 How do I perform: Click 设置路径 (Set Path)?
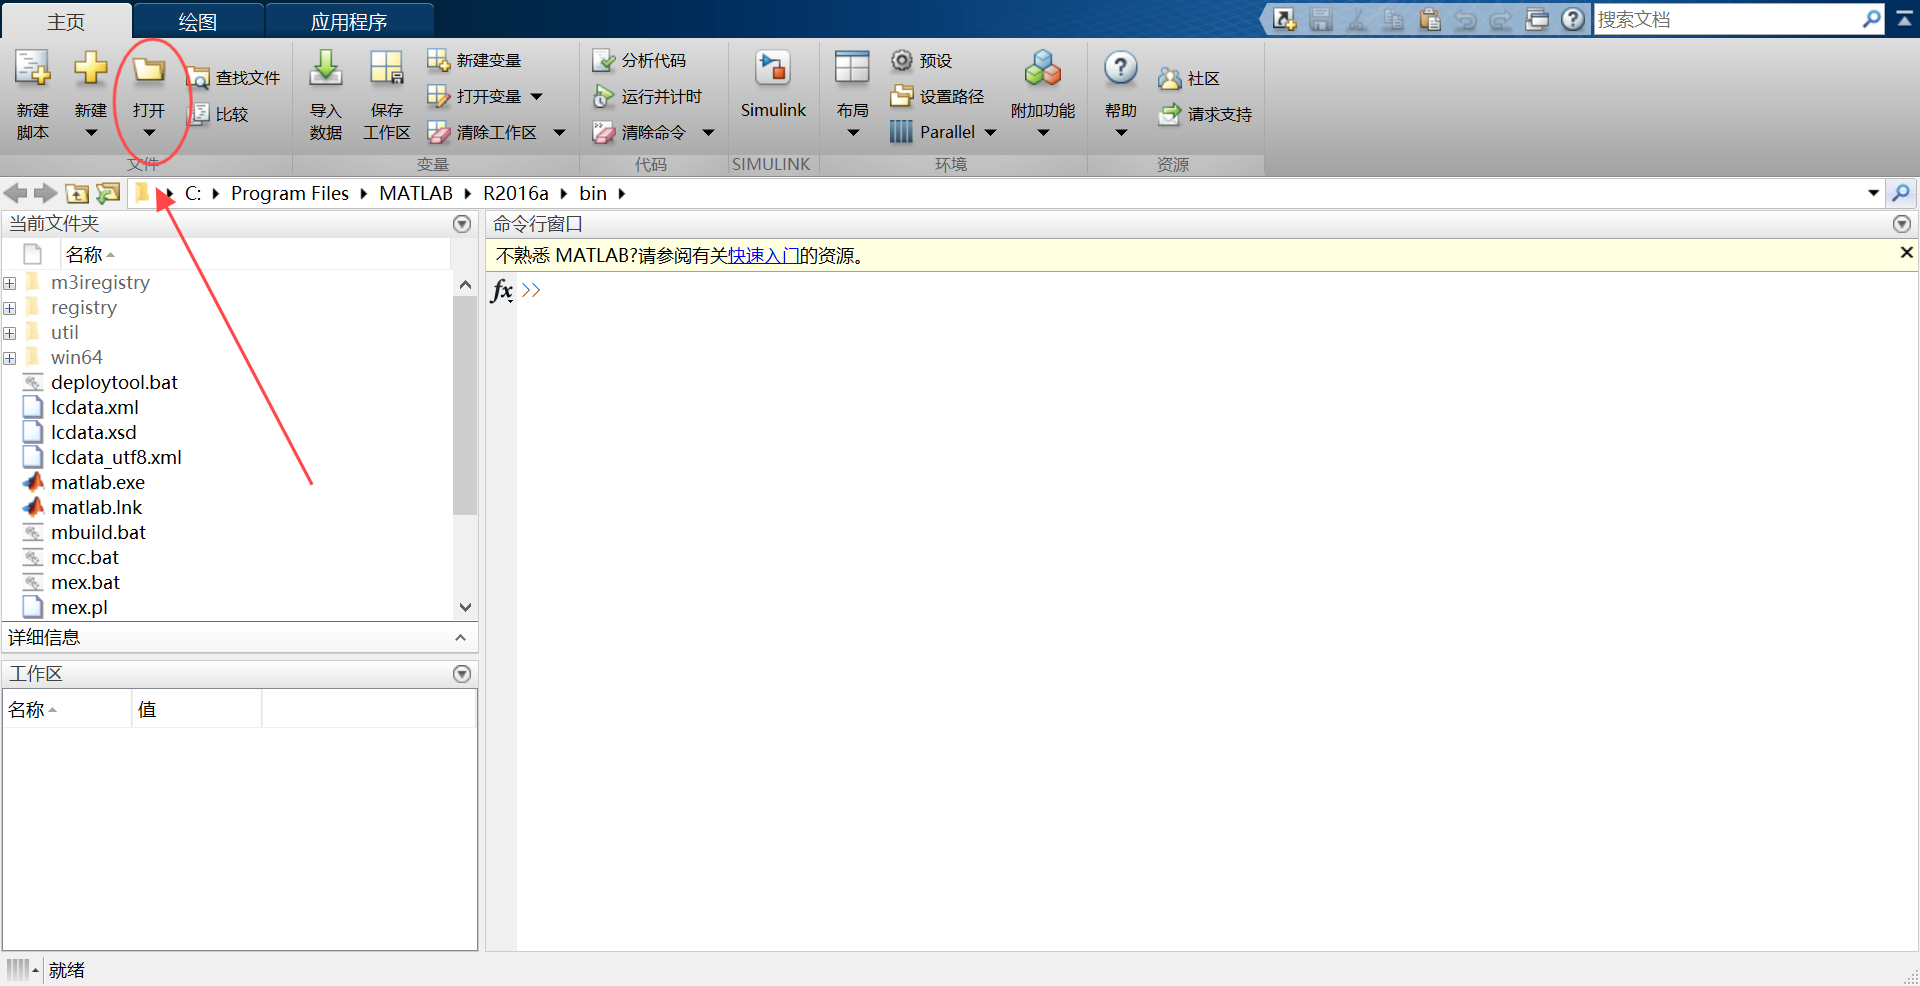click(938, 97)
